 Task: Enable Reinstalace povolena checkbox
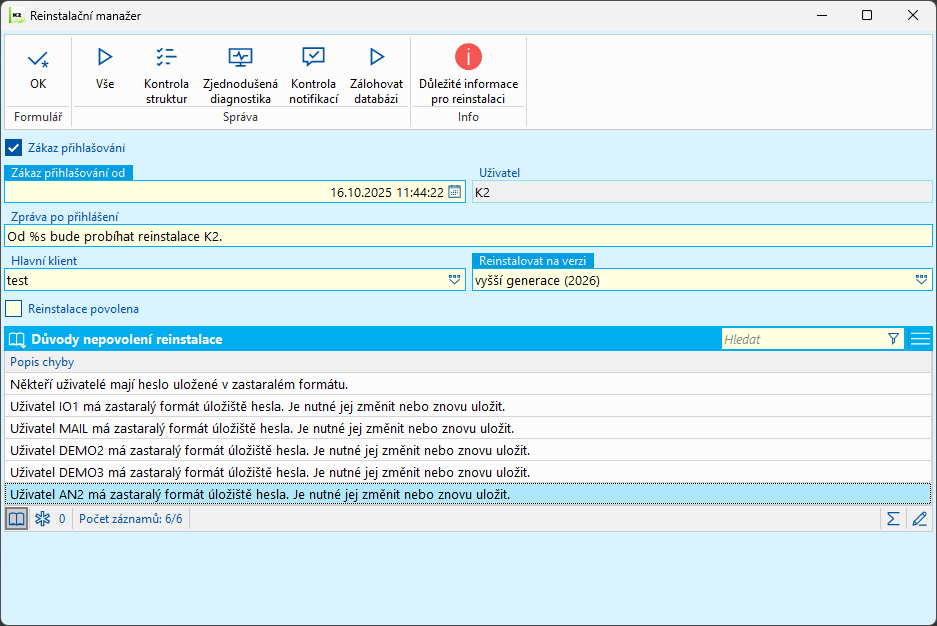pyautogui.click(x=14, y=309)
